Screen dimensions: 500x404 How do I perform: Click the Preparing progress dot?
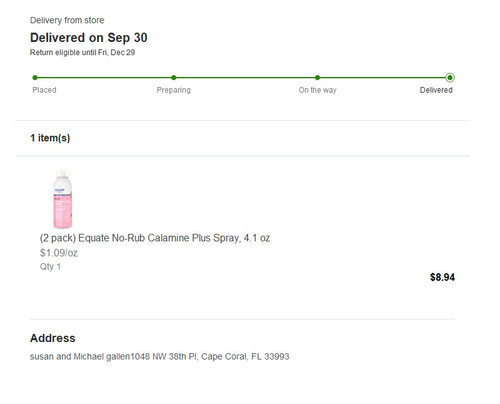coord(174,78)
